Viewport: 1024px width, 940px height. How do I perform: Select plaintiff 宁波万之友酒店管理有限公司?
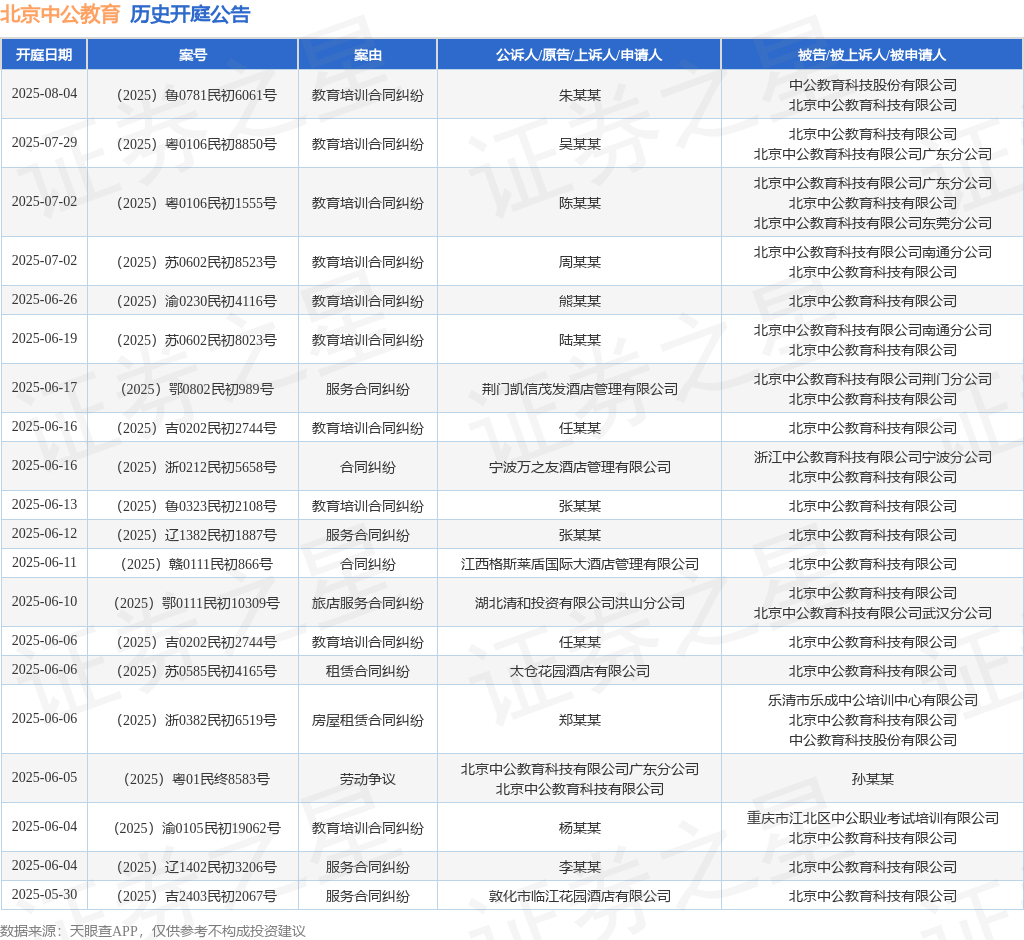(580, 467)
